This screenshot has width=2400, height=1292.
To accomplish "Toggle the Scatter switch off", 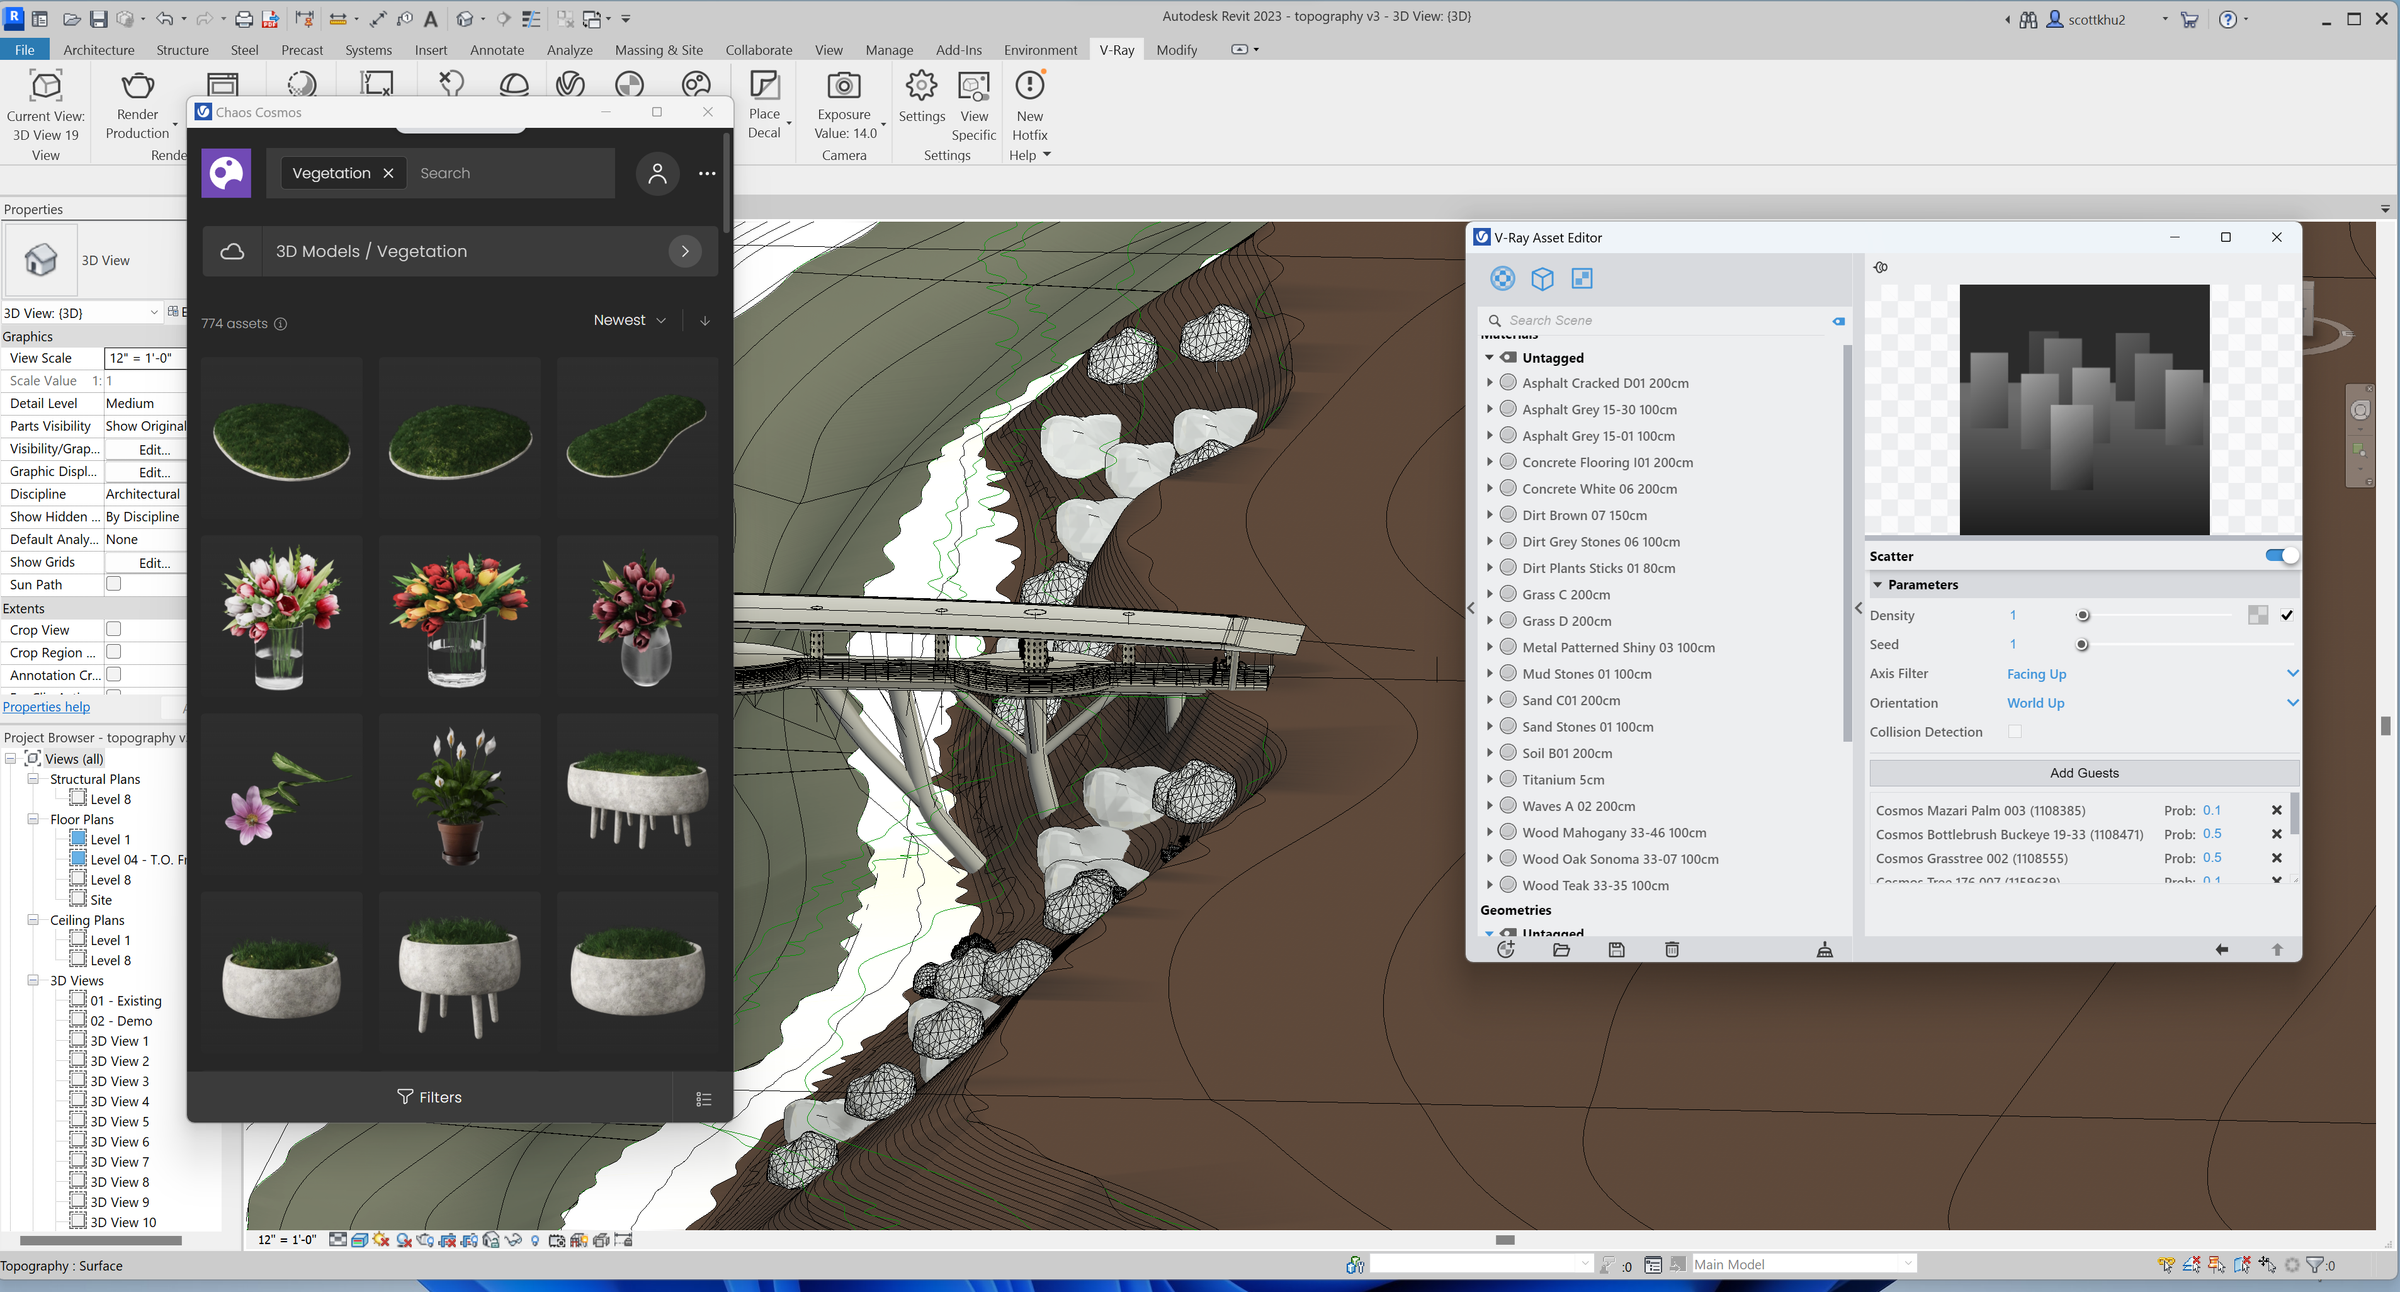I will [2281, 556].
